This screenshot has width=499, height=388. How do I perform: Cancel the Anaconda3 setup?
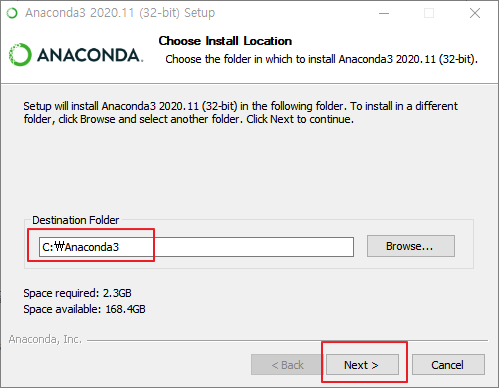coord(448,365)
